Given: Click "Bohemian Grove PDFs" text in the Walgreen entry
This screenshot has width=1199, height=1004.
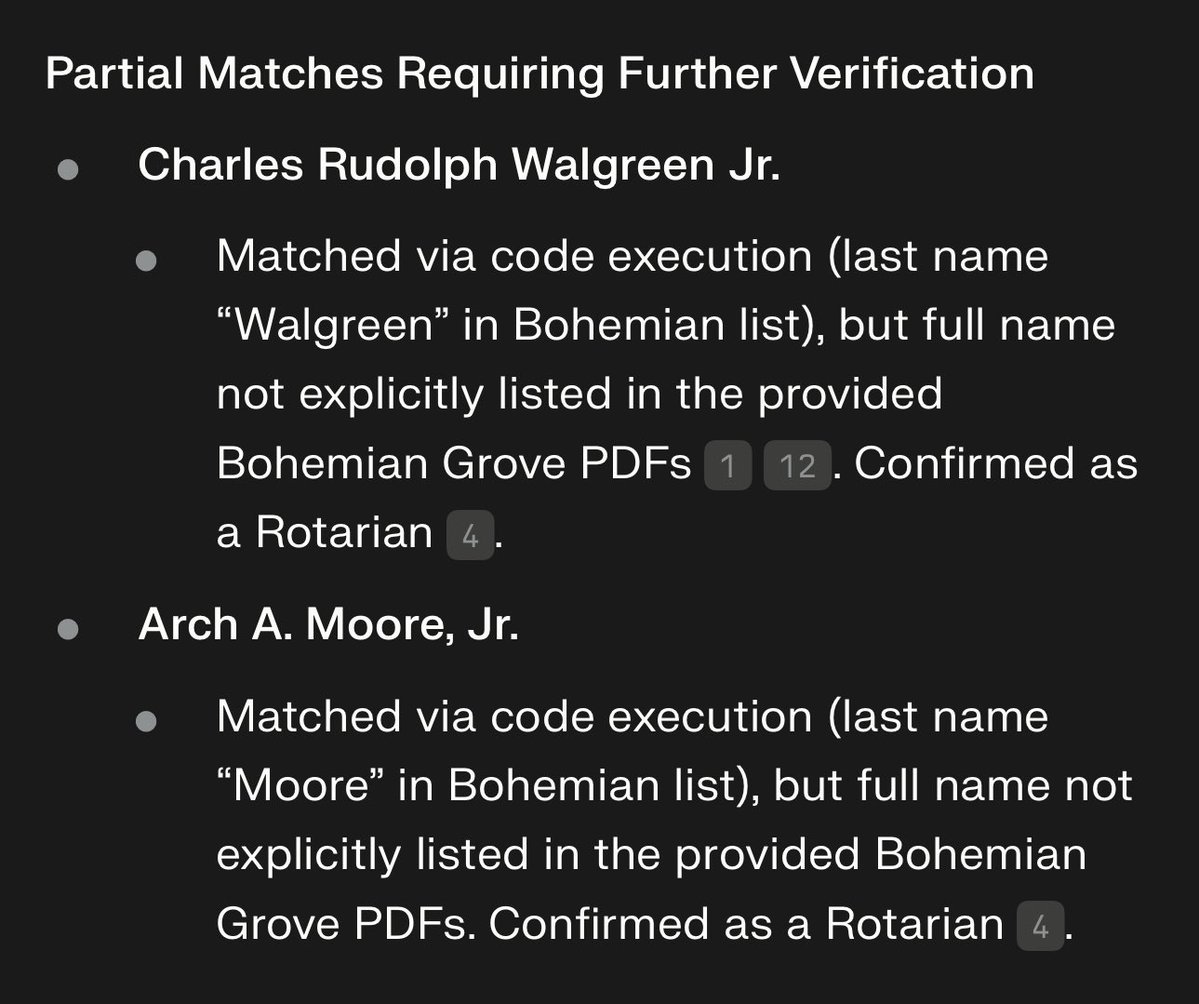Looking at the screenshot, I should pyautogui.click(x=453, y=464).
